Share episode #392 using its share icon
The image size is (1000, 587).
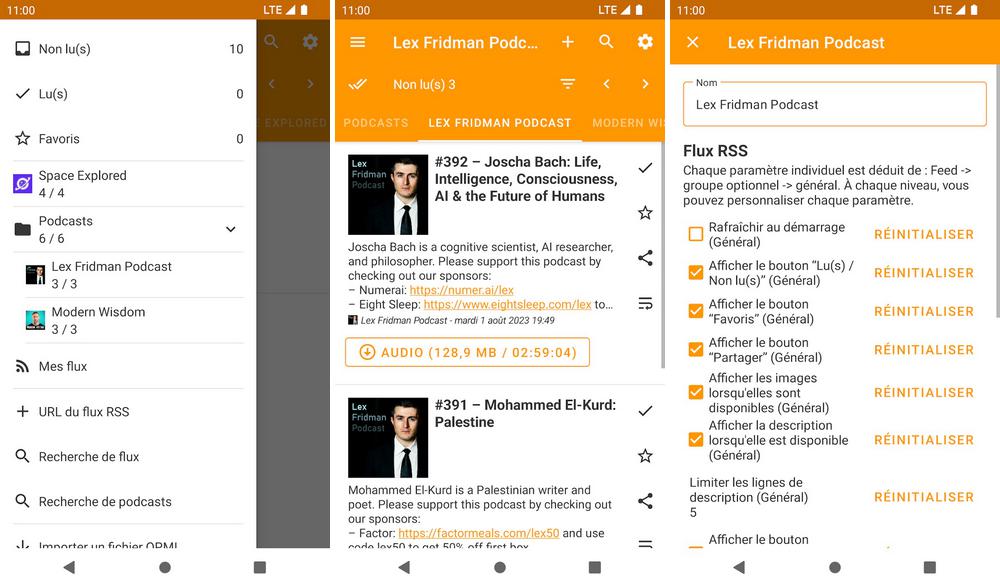click(x=645, y=258)
